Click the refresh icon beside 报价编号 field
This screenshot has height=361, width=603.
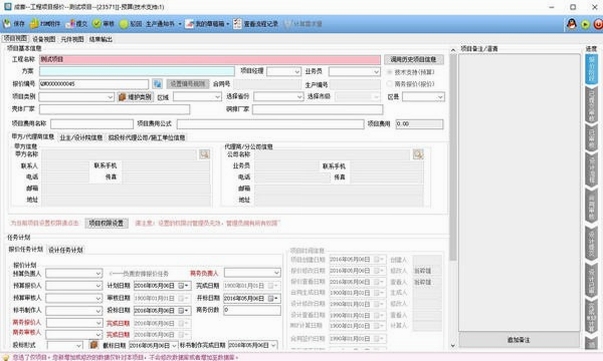coord(157,83)
